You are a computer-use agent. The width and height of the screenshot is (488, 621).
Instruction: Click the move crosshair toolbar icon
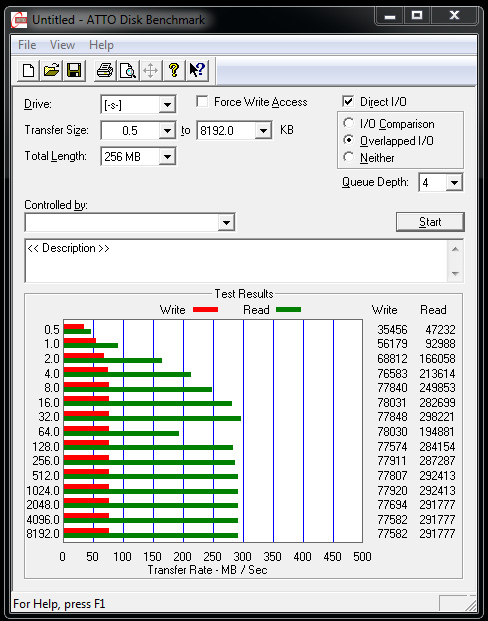pos(151,71)
